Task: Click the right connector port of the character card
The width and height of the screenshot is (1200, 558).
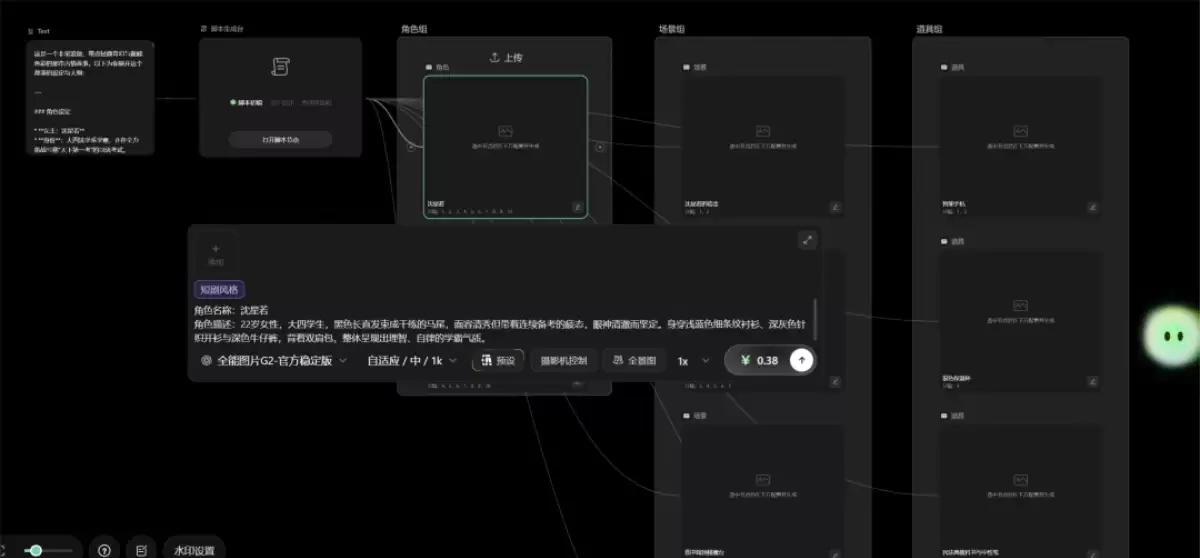Action: pyautogui.click(x=600, y=147)
